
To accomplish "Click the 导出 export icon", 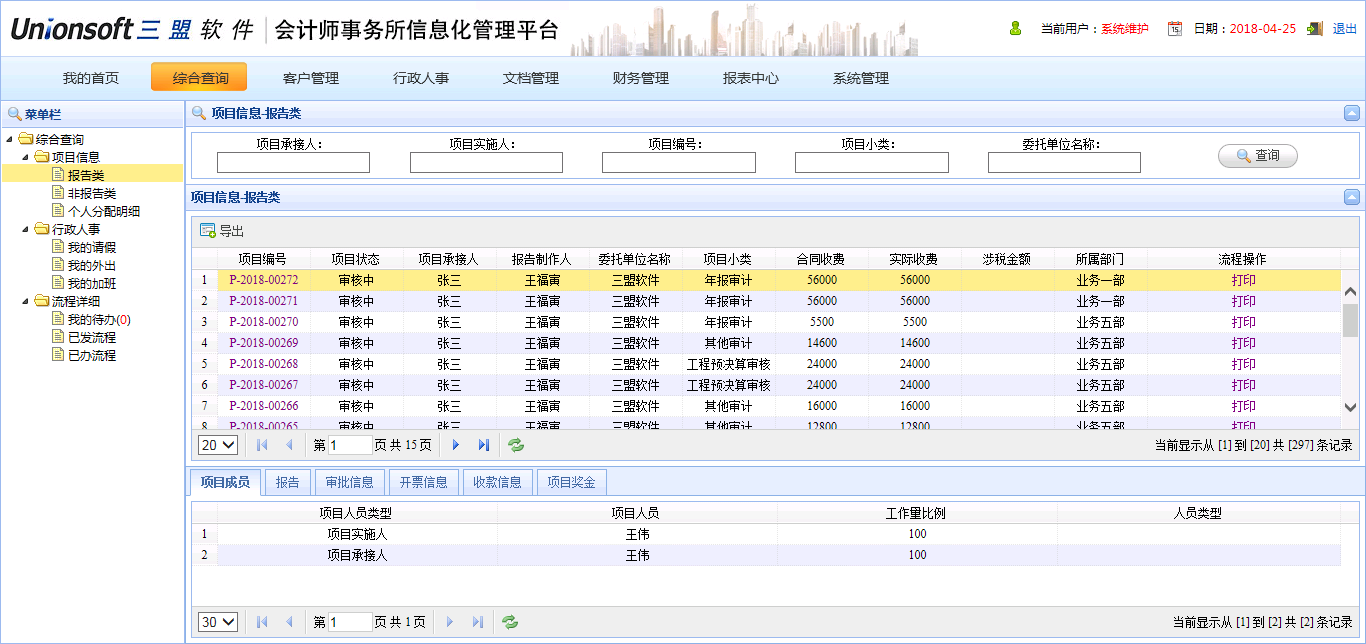I will pos(208,231).
